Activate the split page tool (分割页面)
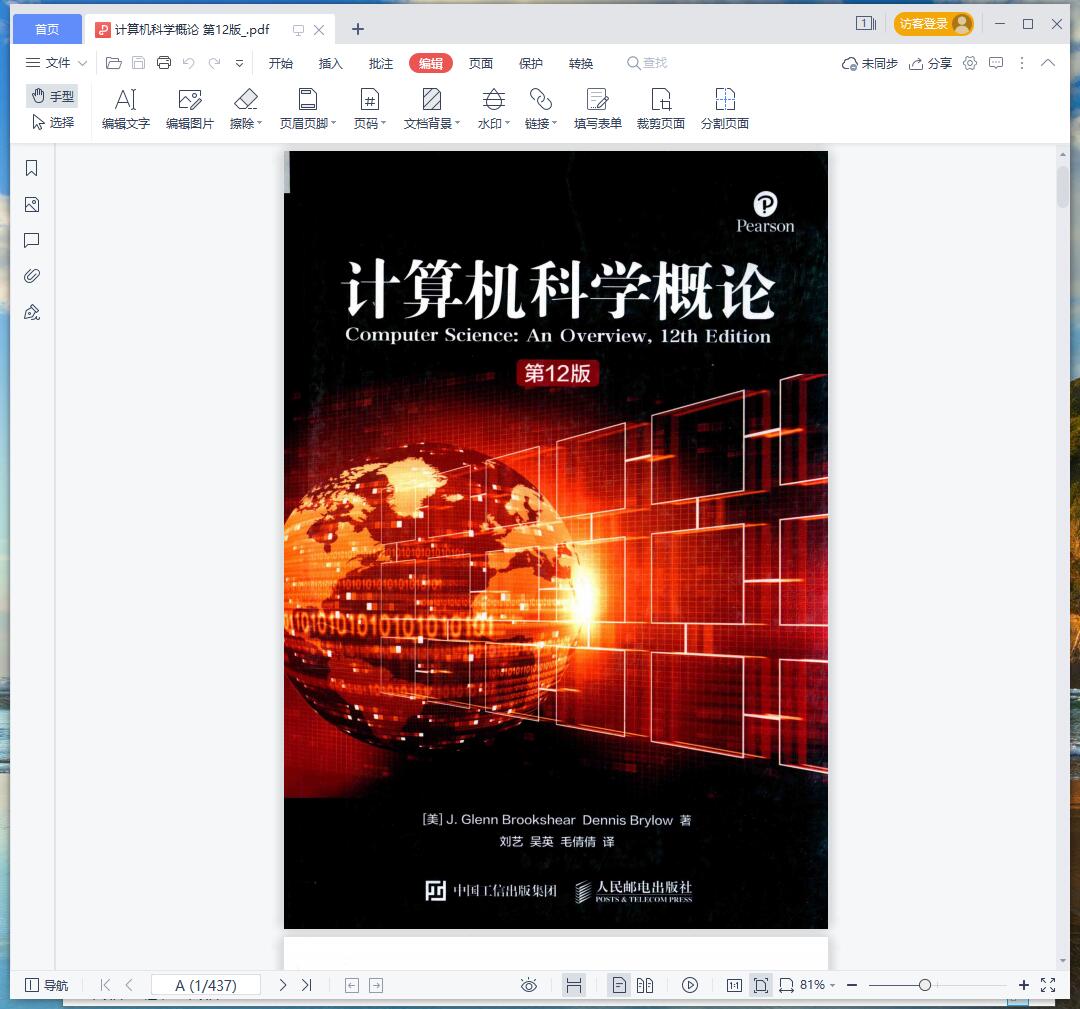Image resolution: width=1080 pixels, height=1009 pixels. (x=725, y=109)
